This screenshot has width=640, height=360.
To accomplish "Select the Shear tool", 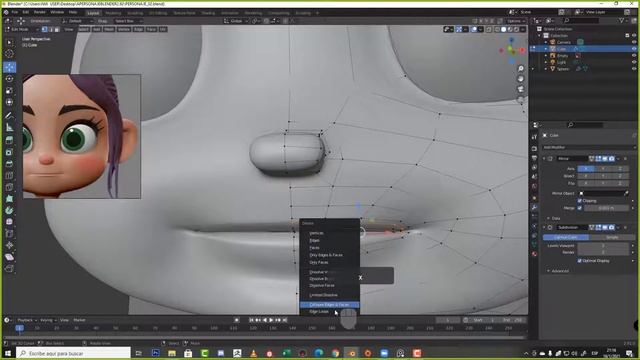I will point(9,257).
